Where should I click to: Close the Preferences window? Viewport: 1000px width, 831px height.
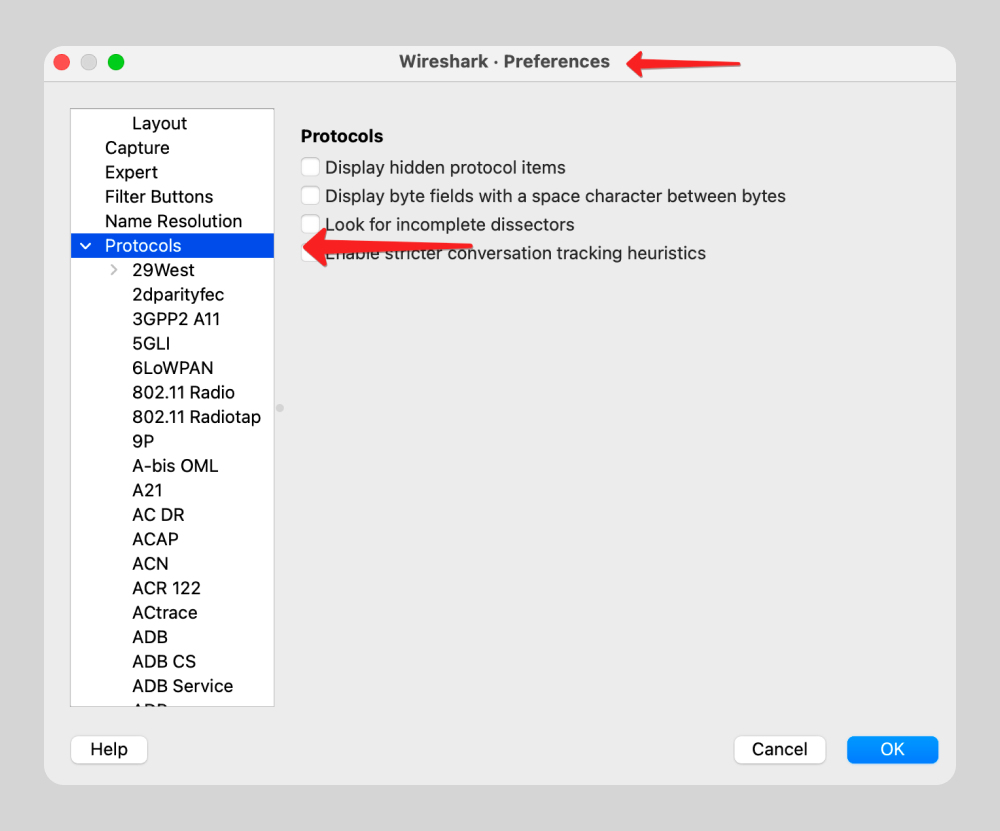coord(62,62)
